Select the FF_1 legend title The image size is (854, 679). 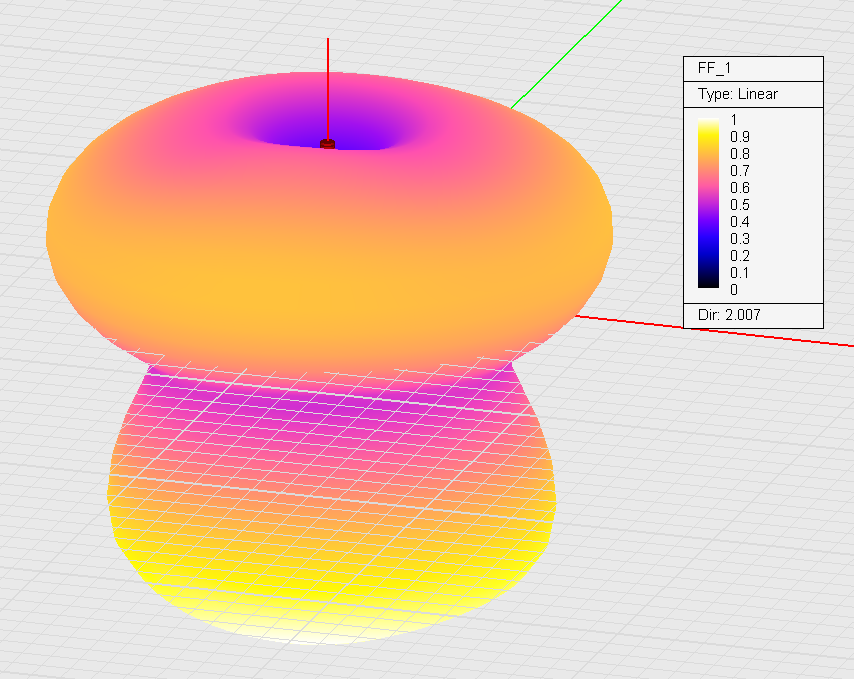(714, 69)
